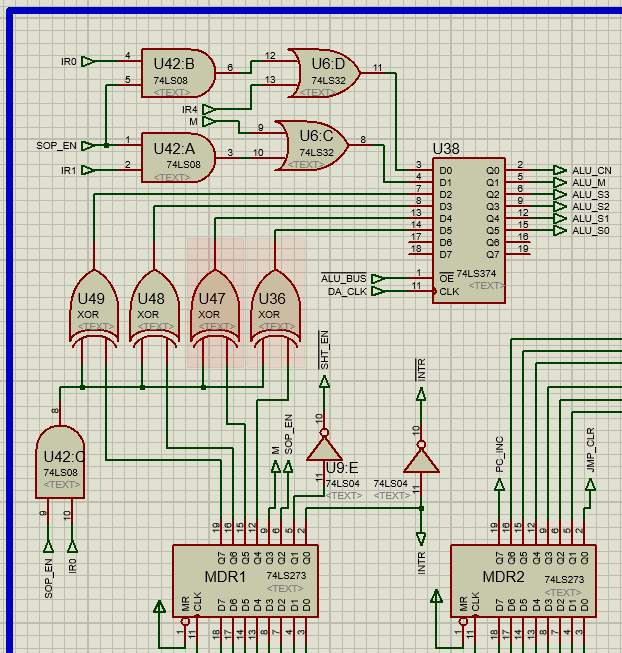622x653 pixels.
Task: Click the unconnected D7 pin 18 of U38
Action: (x=420, y=254)
